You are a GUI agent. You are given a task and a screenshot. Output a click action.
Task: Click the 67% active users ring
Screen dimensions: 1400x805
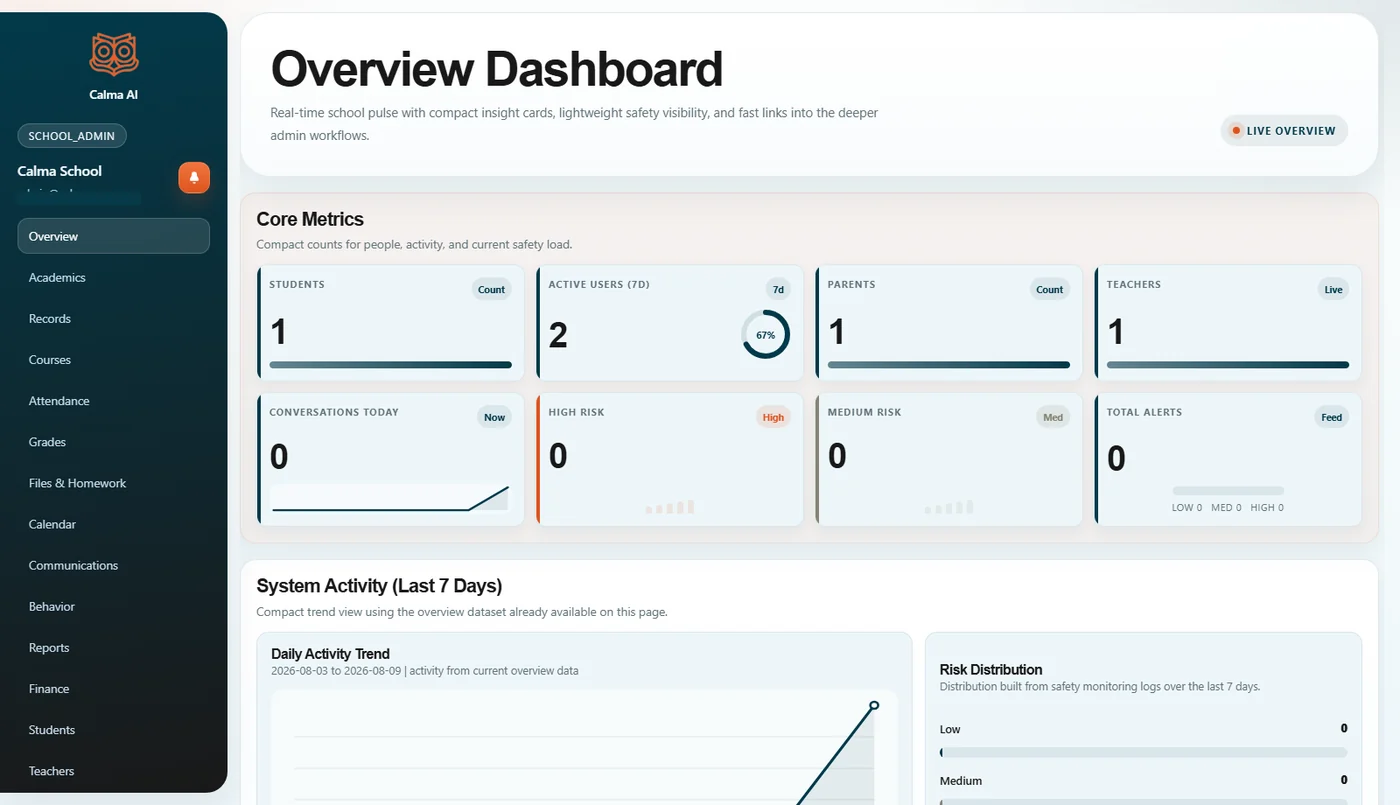point(765,335)
